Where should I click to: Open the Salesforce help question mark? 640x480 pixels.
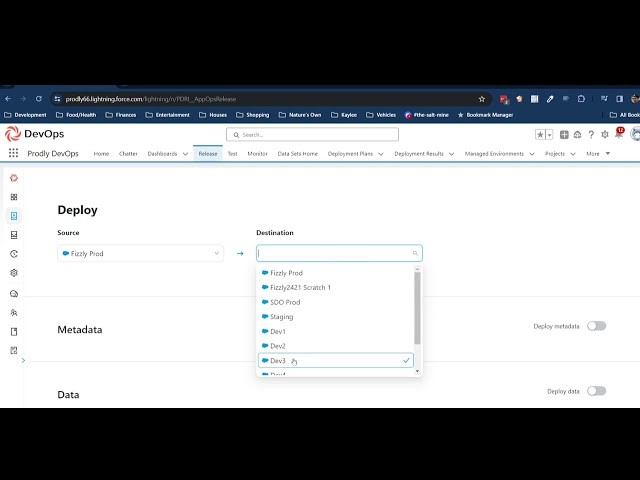pos(591,134)
